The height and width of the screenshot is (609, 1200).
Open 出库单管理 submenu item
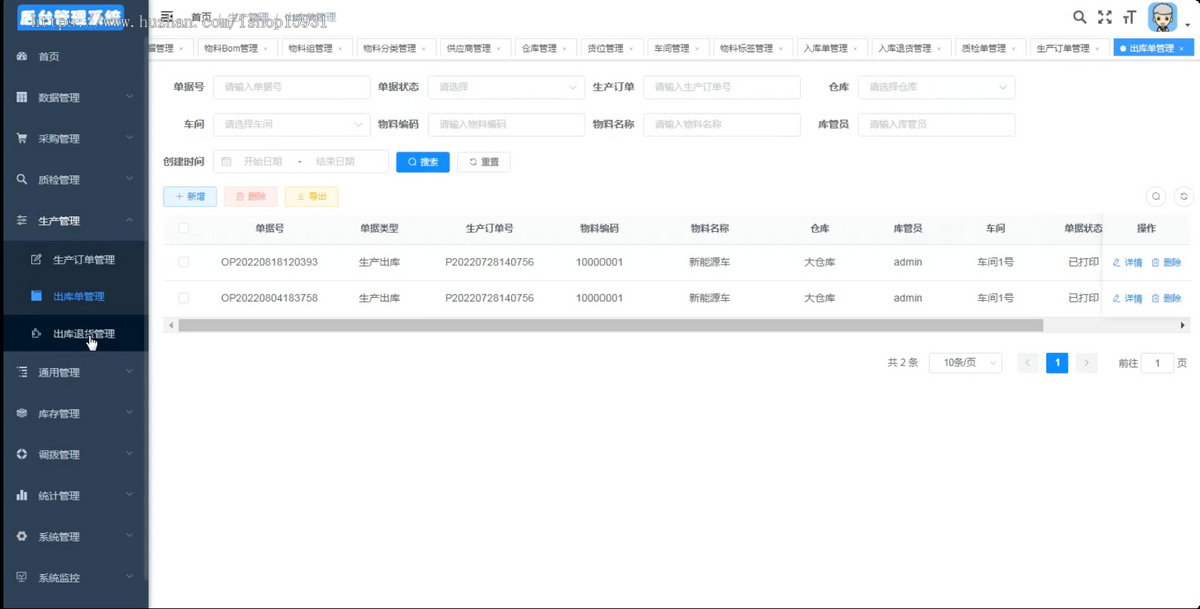[x=74, y=296]
